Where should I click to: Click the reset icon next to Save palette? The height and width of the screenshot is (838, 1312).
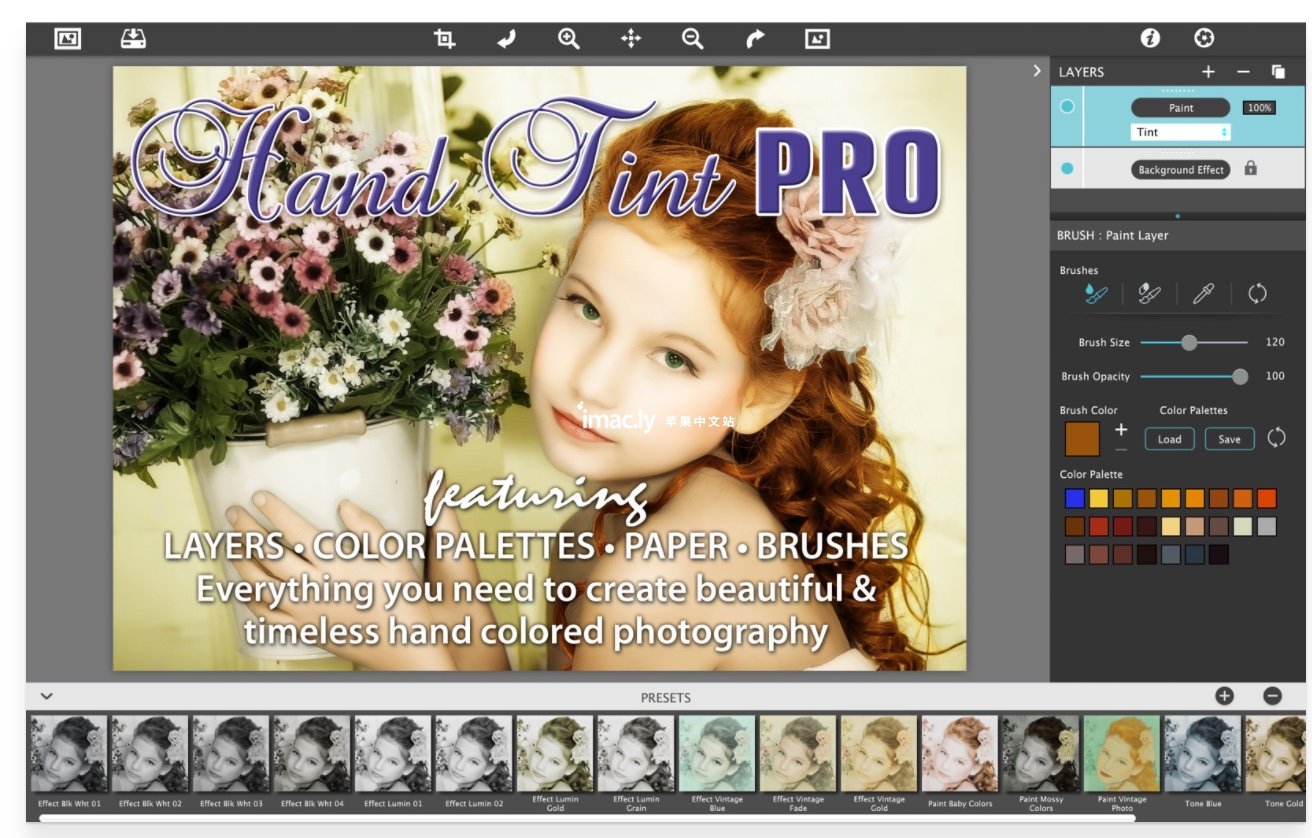coord(1277,438)
